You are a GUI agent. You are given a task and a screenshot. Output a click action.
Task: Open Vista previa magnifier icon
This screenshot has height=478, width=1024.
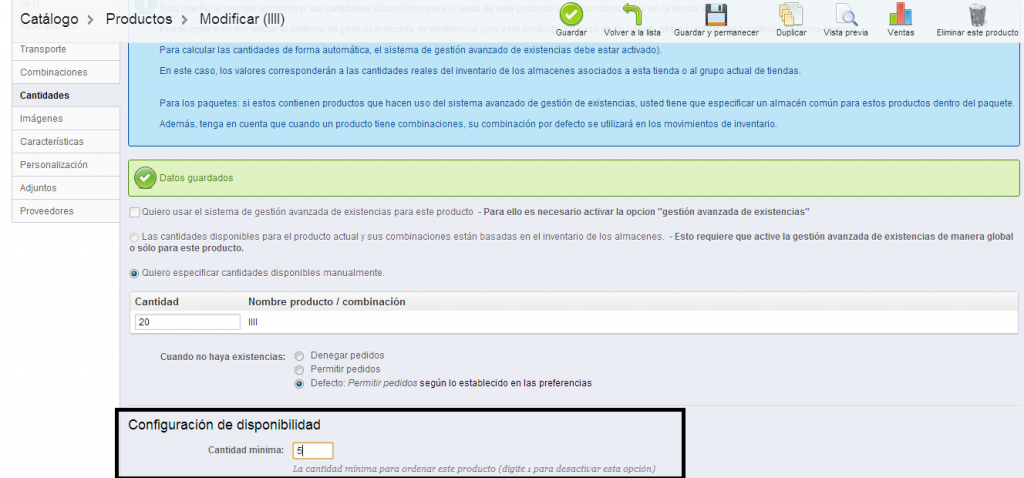click(846, 15)
